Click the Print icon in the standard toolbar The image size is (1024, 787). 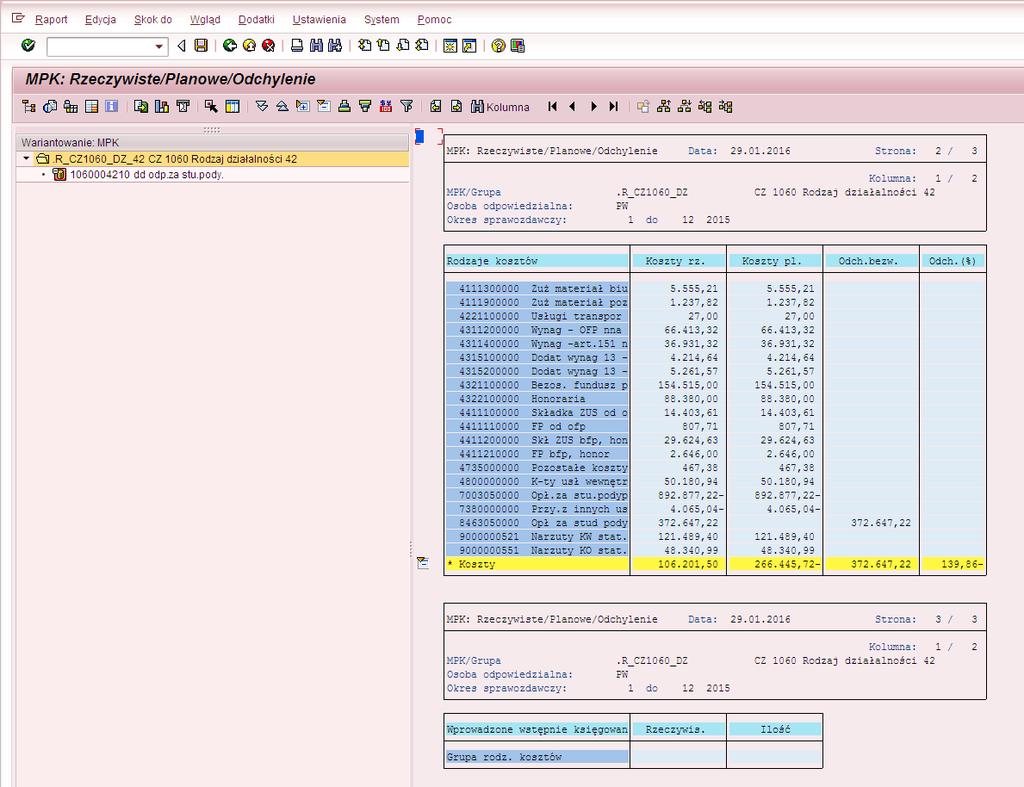[x=297, y=46]
